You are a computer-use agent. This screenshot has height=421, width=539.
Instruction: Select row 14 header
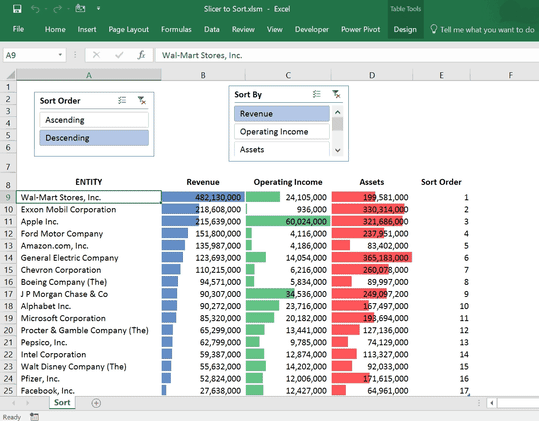(x=8, y=258)
